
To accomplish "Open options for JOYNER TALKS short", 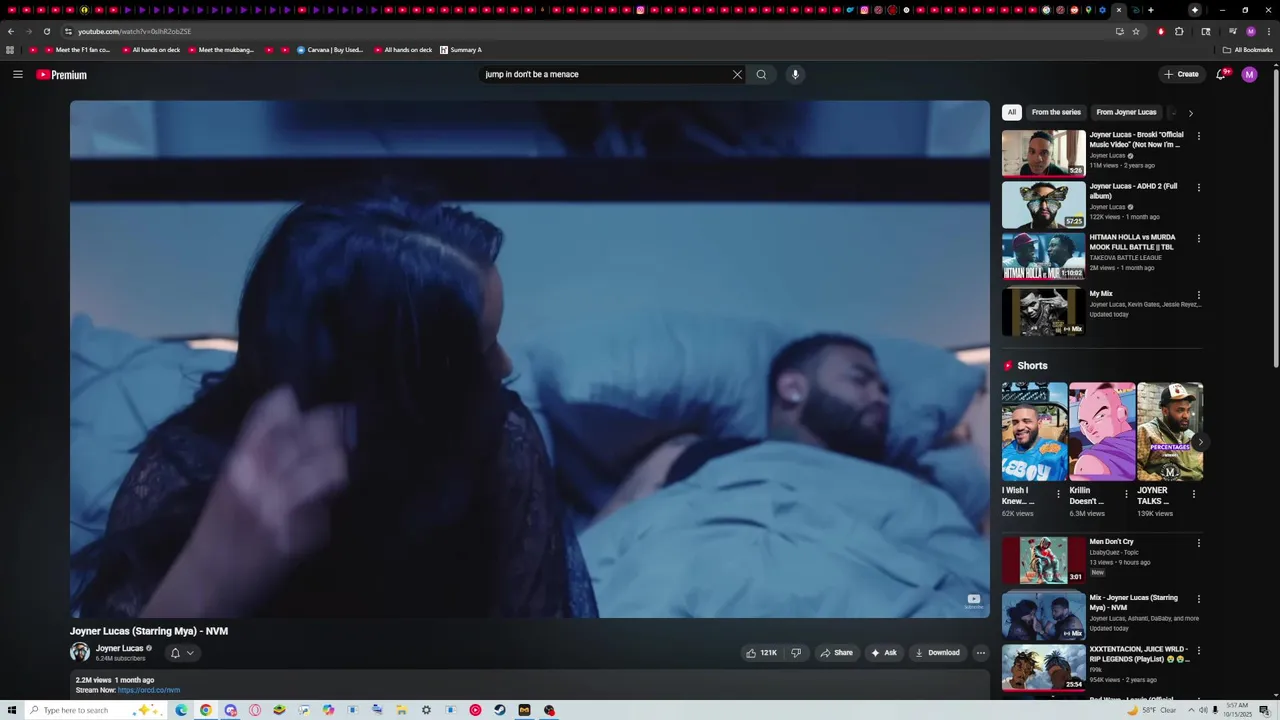I will (x=1194, y=494).
